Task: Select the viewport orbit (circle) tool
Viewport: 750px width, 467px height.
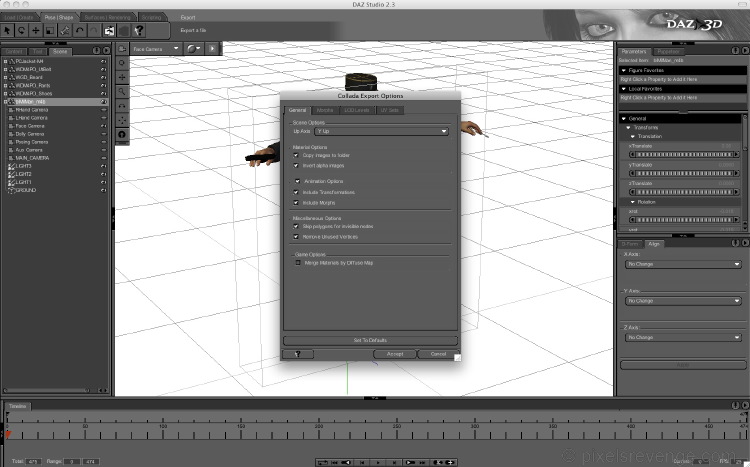Action: (x=122, y=63)
